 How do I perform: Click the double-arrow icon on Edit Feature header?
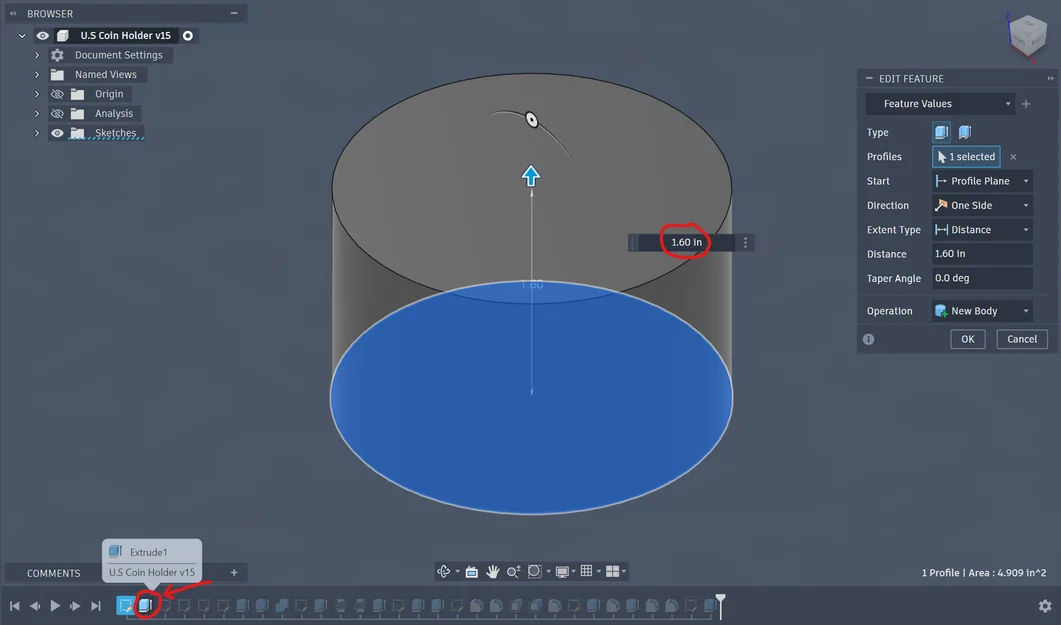point(1050,78)
